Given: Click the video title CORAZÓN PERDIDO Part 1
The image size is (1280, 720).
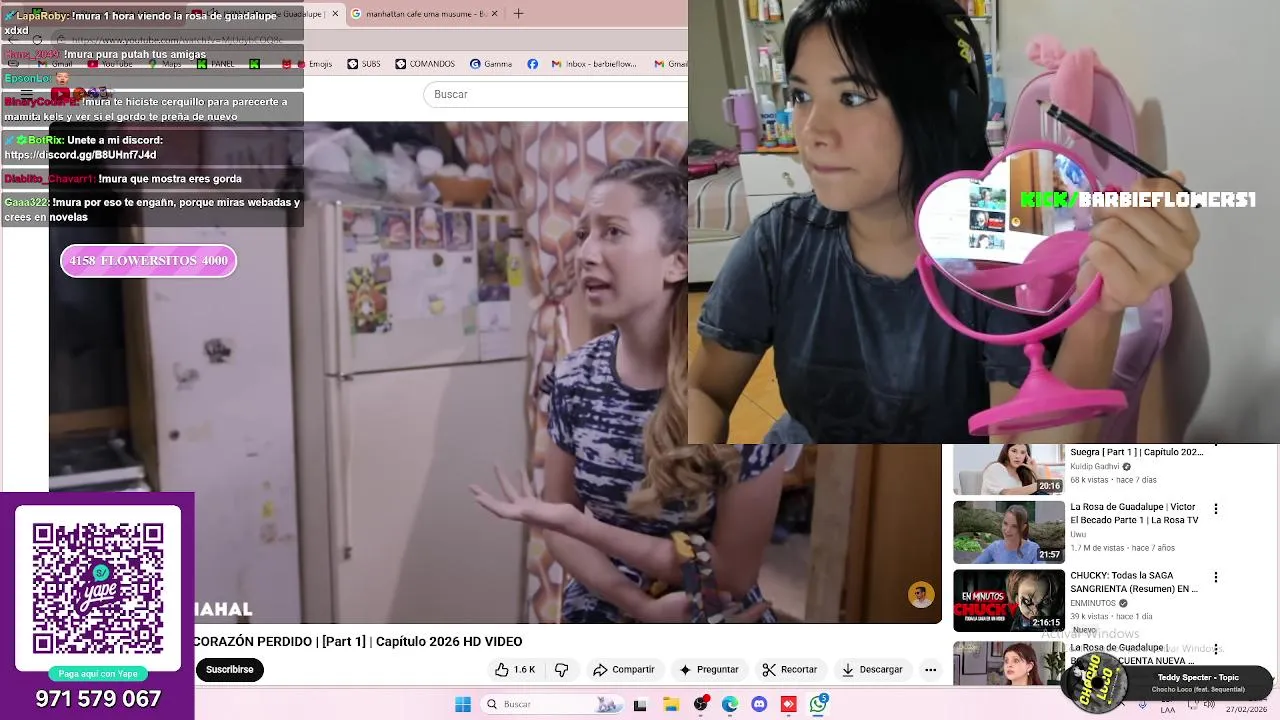Looking at the screenshot, I should 358,642.
